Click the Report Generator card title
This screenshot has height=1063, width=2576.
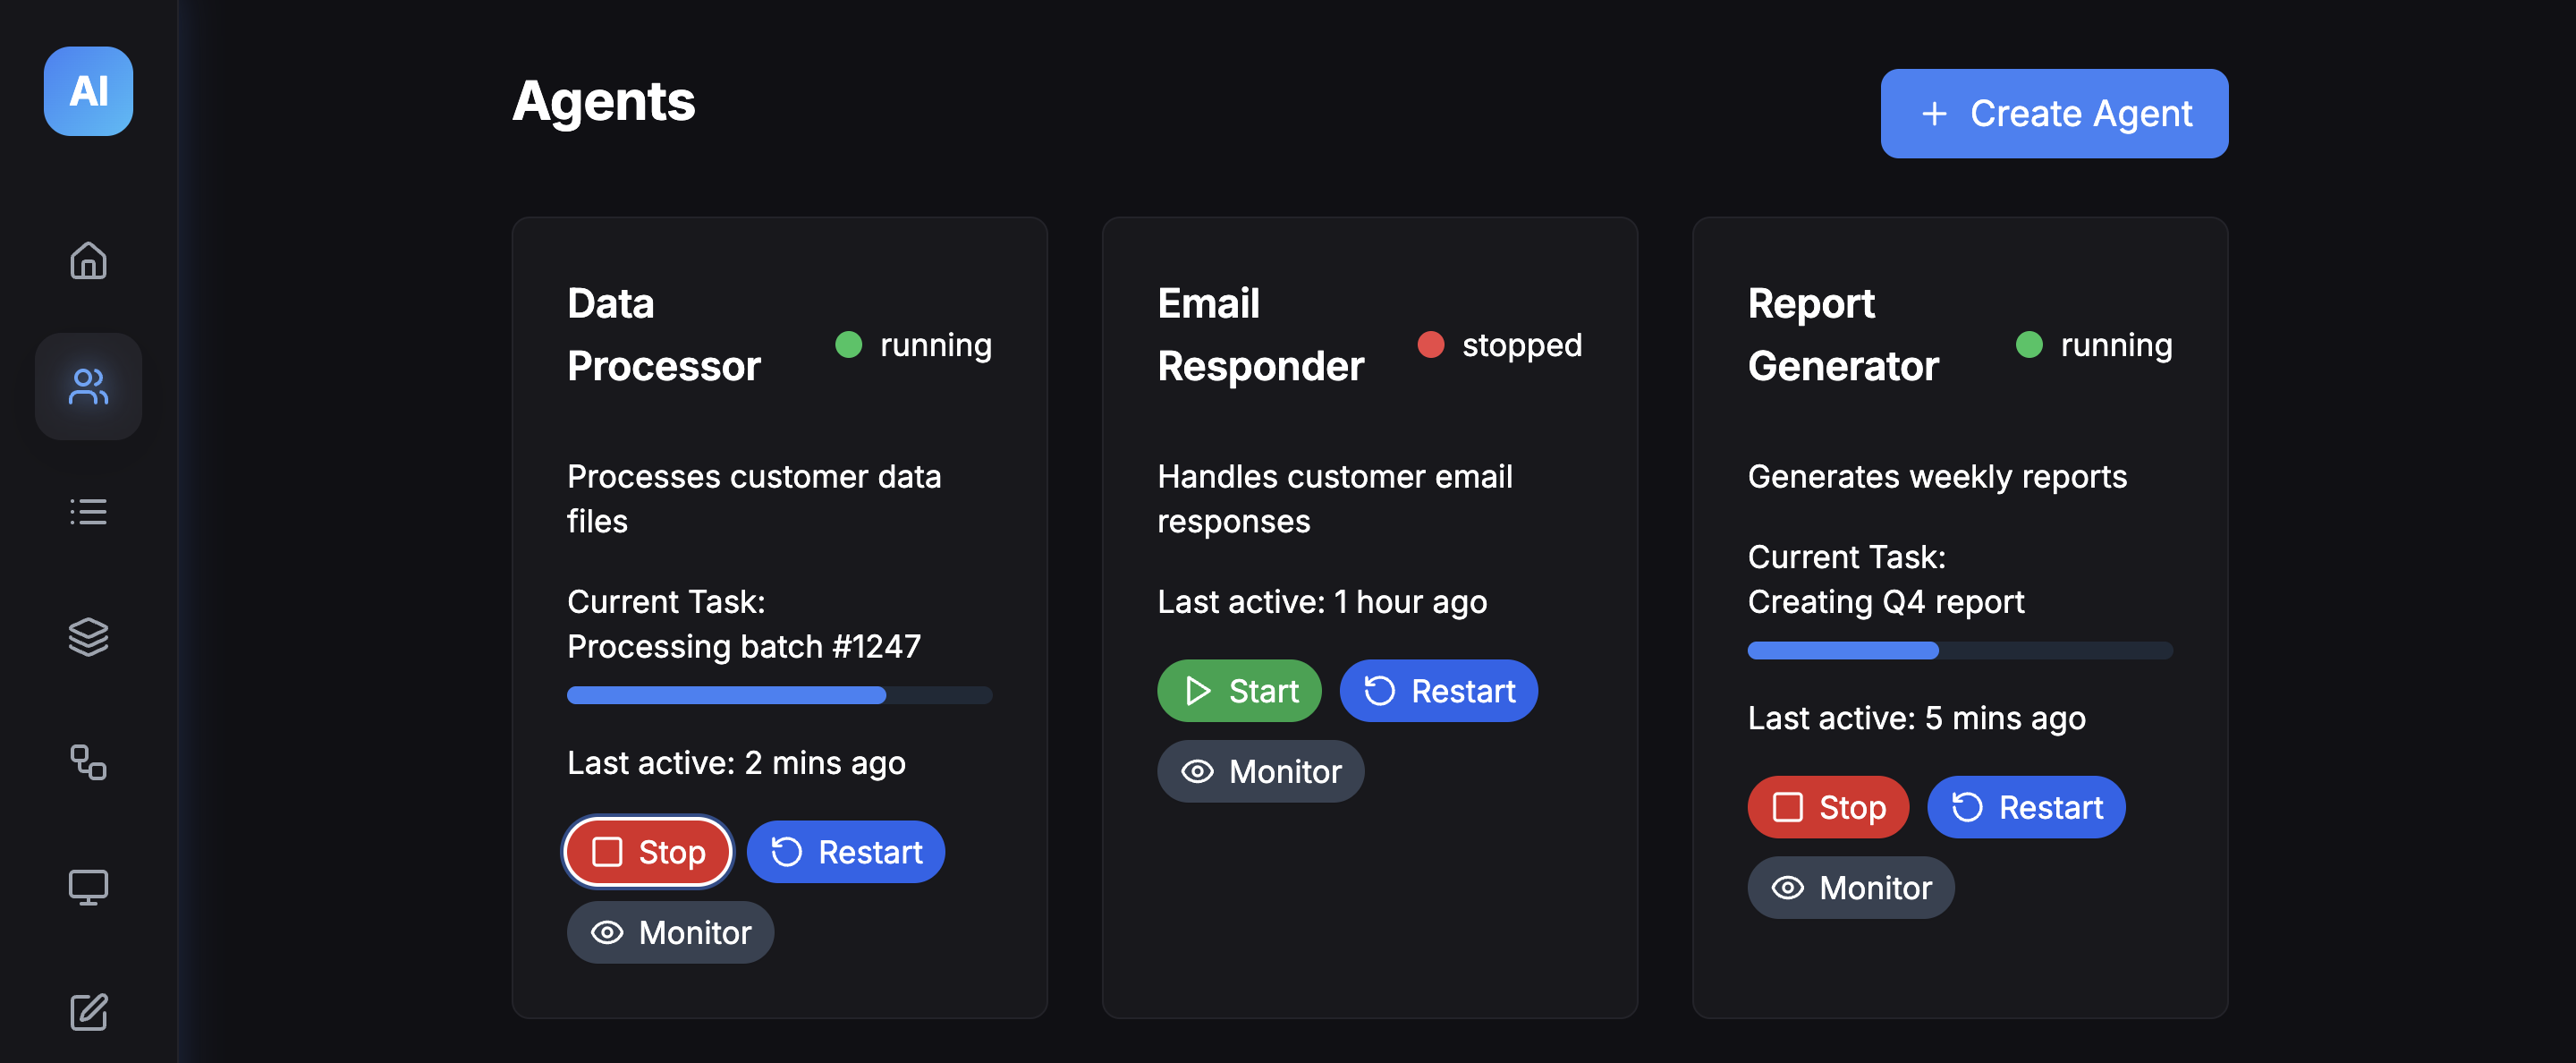tap(1843, 334)
